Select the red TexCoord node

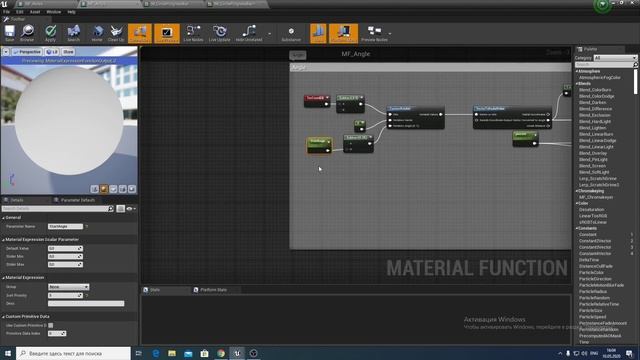coord(317,101)
